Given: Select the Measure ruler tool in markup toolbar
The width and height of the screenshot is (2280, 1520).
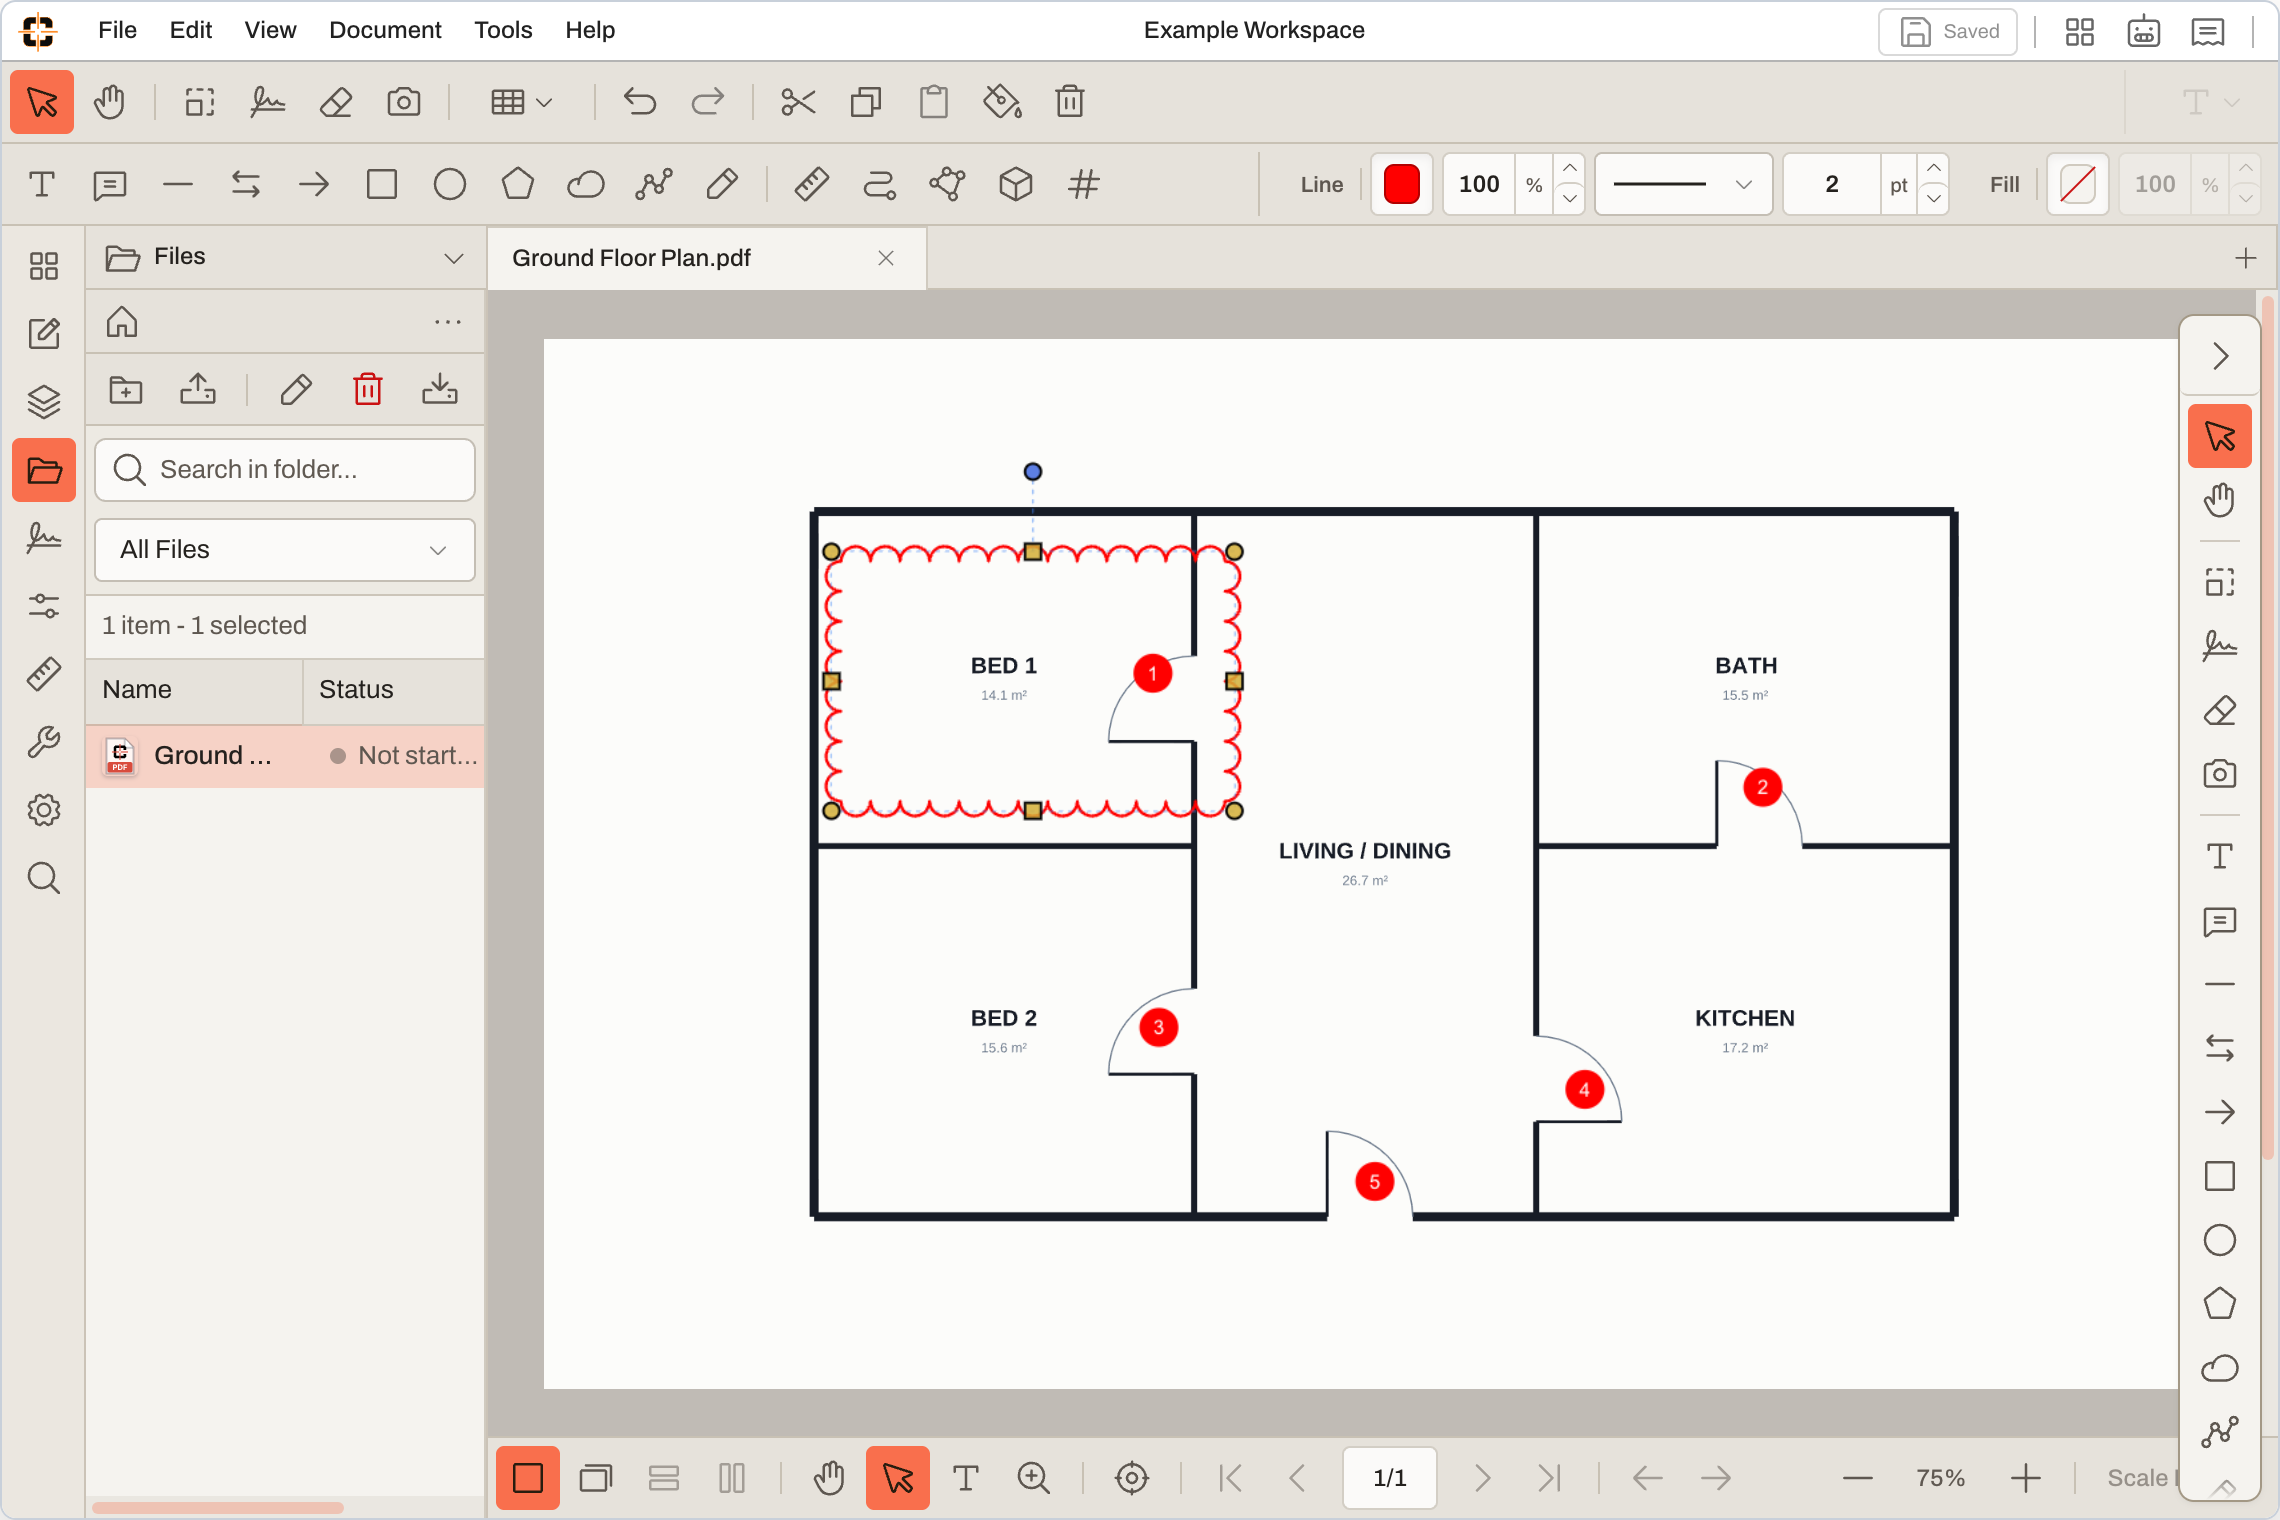Looking at the screenshot, I should point(812,184).
